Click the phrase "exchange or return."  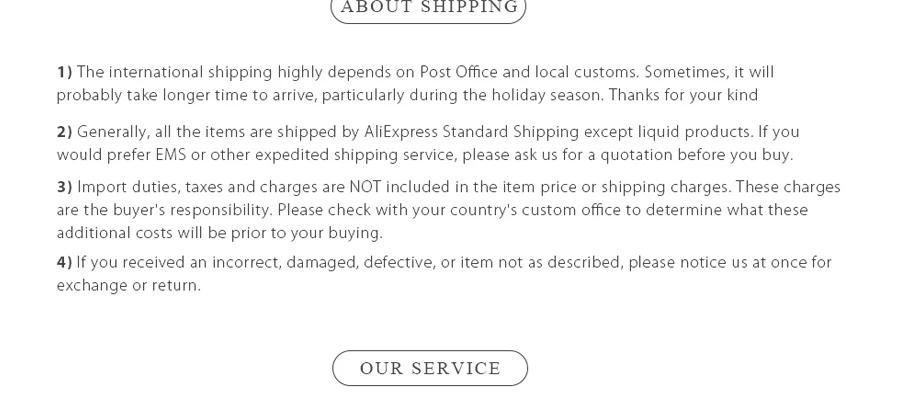point(129,286)
